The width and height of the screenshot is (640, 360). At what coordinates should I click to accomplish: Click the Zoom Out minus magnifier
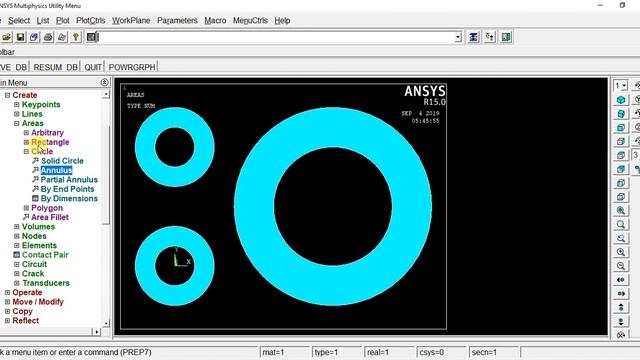(621, 266)
